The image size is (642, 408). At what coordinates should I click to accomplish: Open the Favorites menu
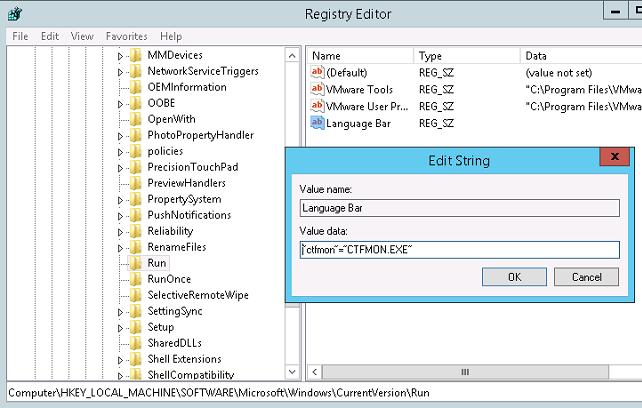[x=126, y=36]
